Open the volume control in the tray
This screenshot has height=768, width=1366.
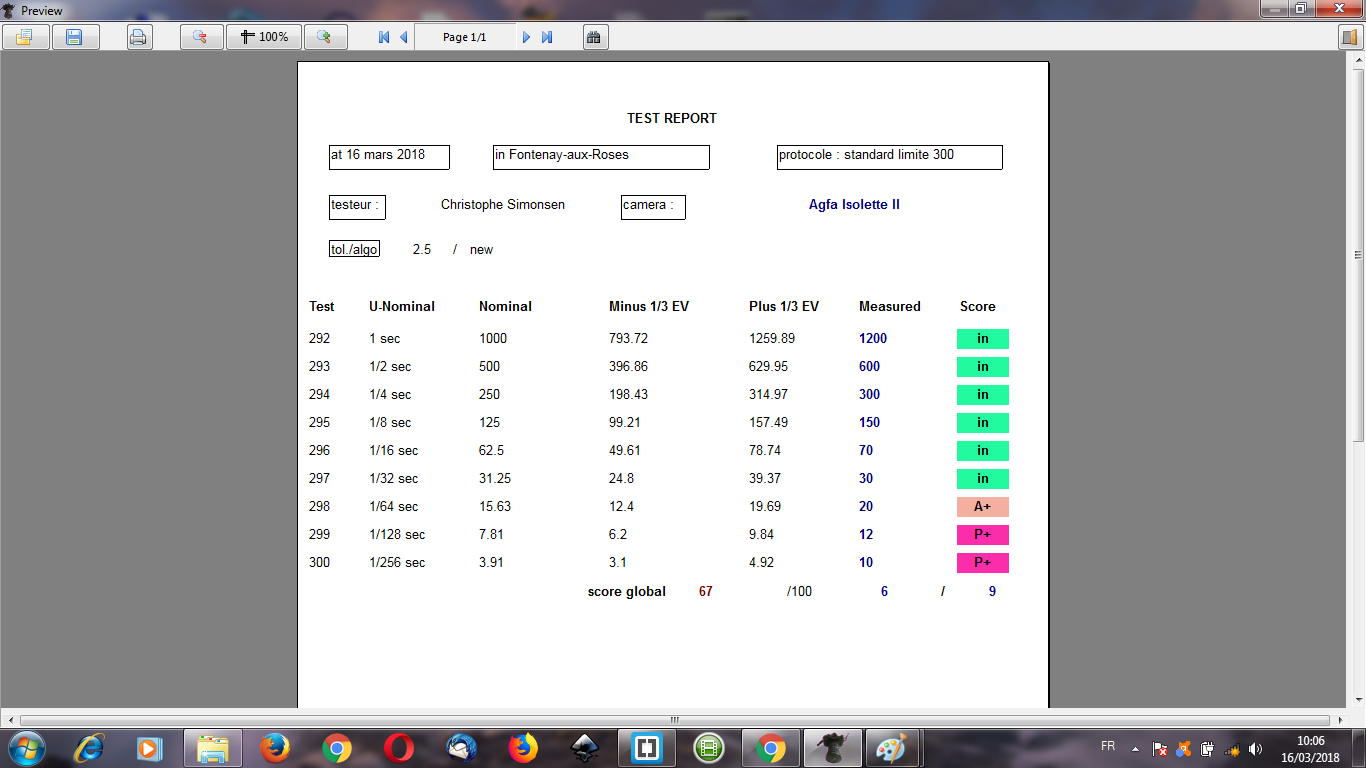1255,748
